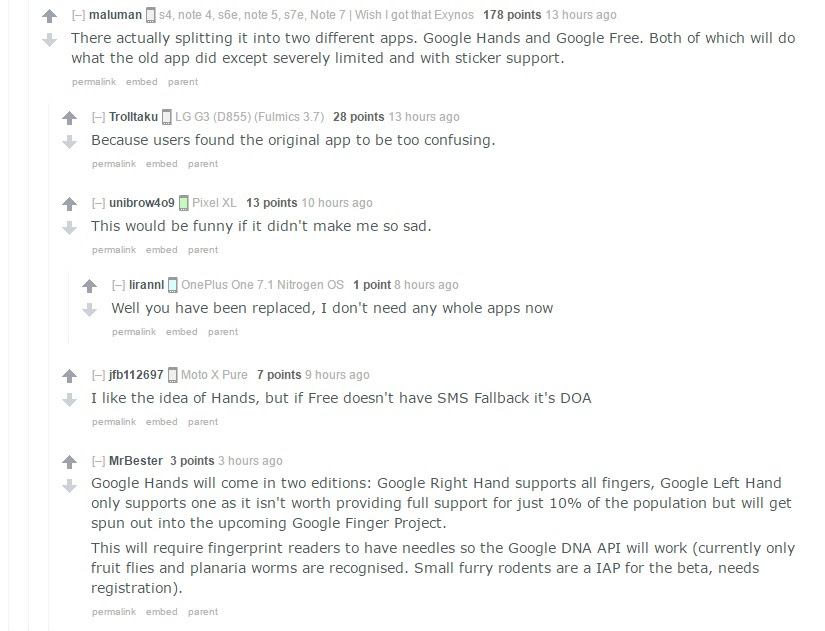Open permalink of maluman's comment
The width and height of the screenshot is (825, 631).
(94, 82)
